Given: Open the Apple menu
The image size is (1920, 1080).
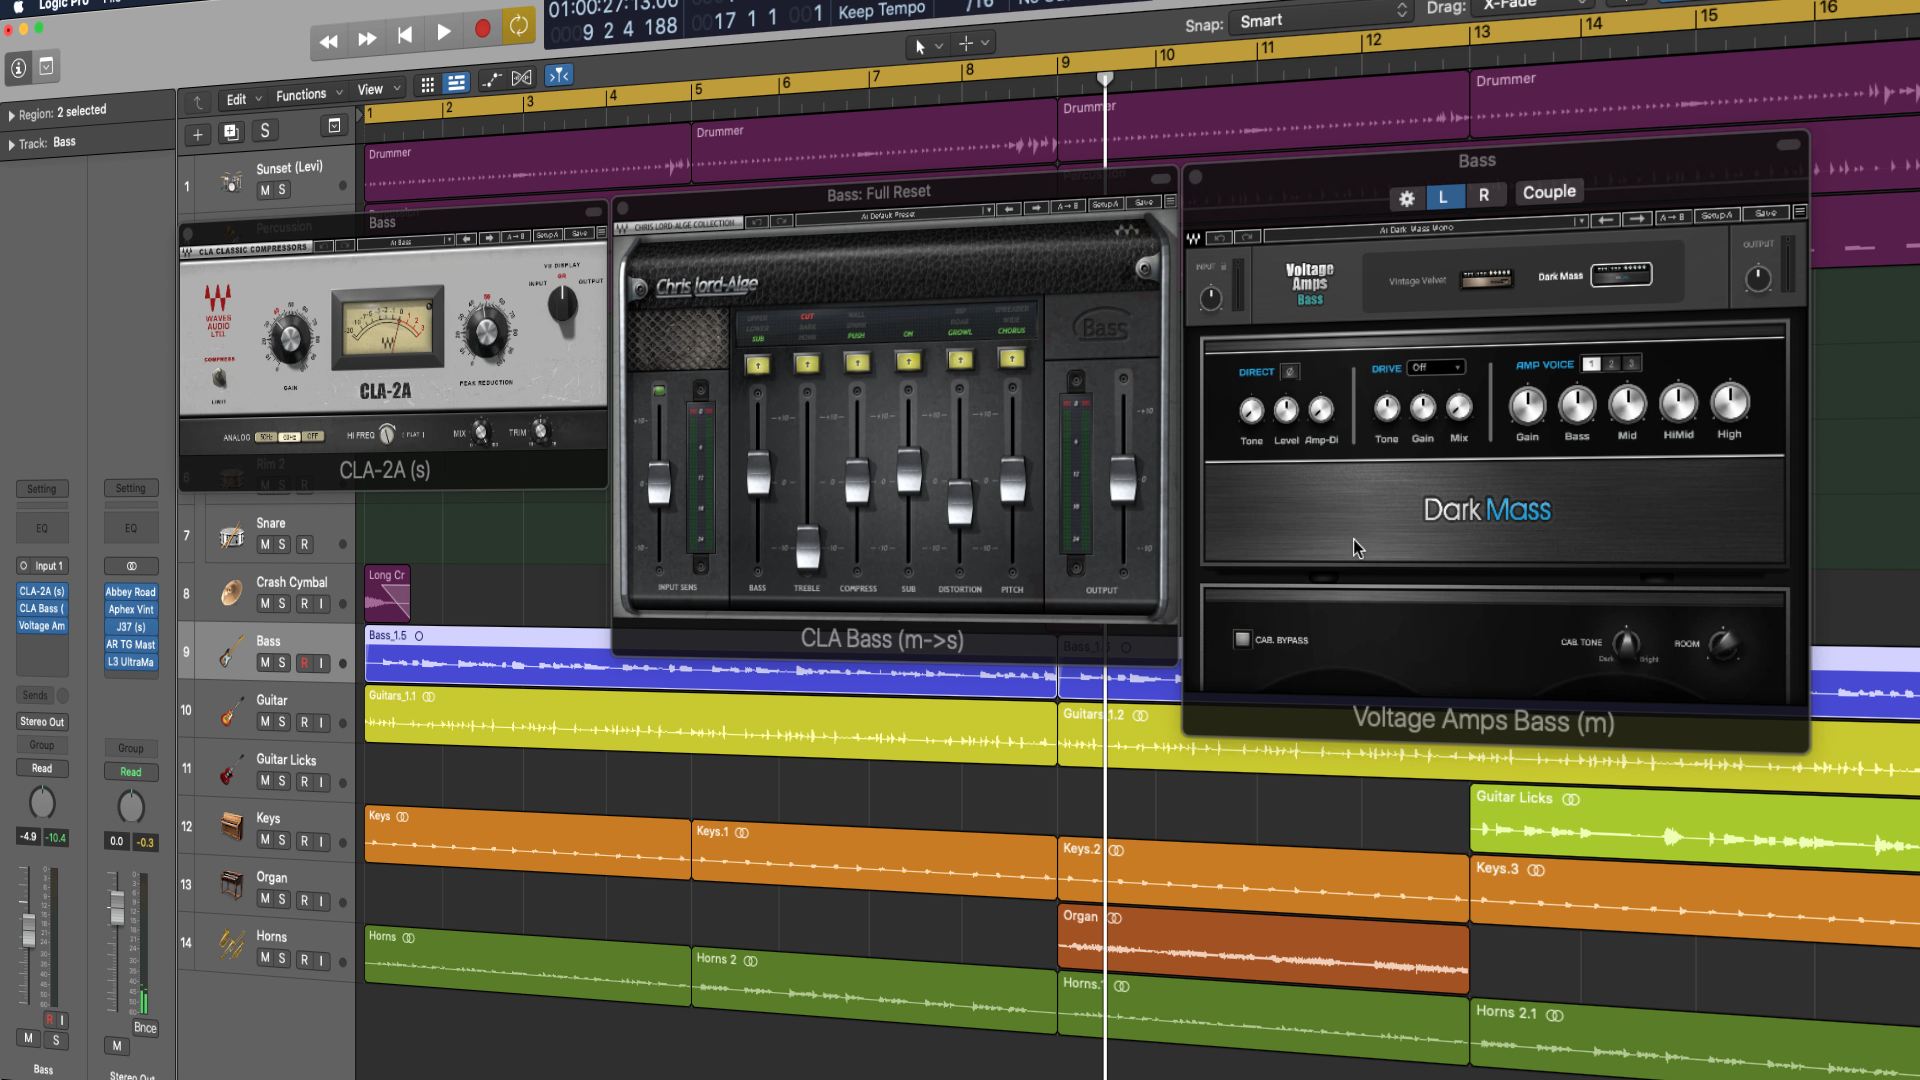Looking at the screenshot, I should [x=18, y=6].
